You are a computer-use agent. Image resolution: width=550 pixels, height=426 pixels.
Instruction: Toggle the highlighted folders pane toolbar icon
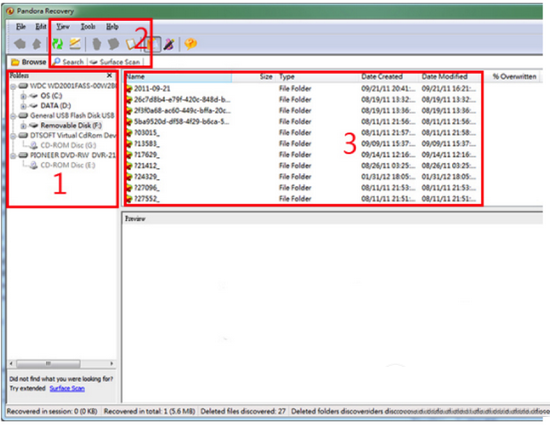click(152, 44)
